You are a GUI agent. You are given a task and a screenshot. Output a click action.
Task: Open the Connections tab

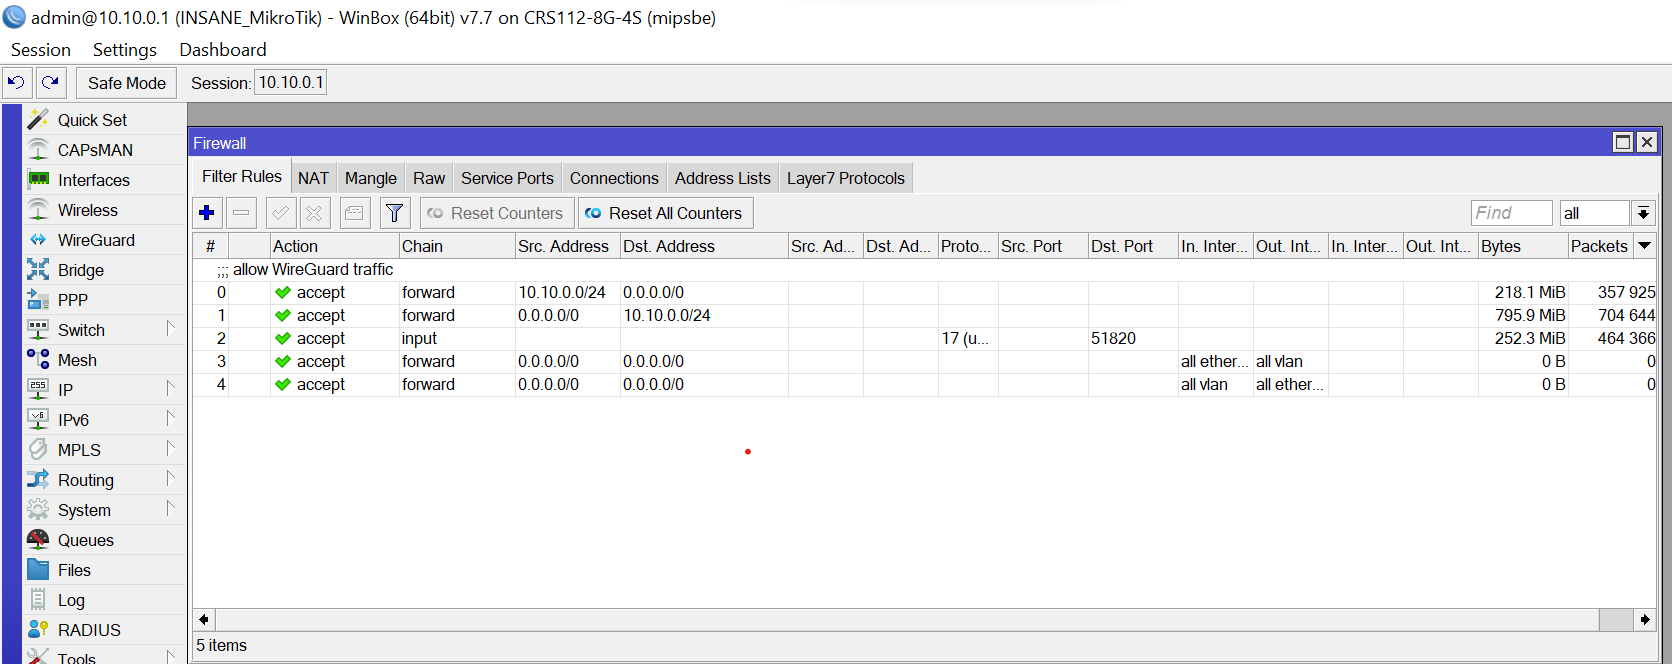click(x=614, y=178)
